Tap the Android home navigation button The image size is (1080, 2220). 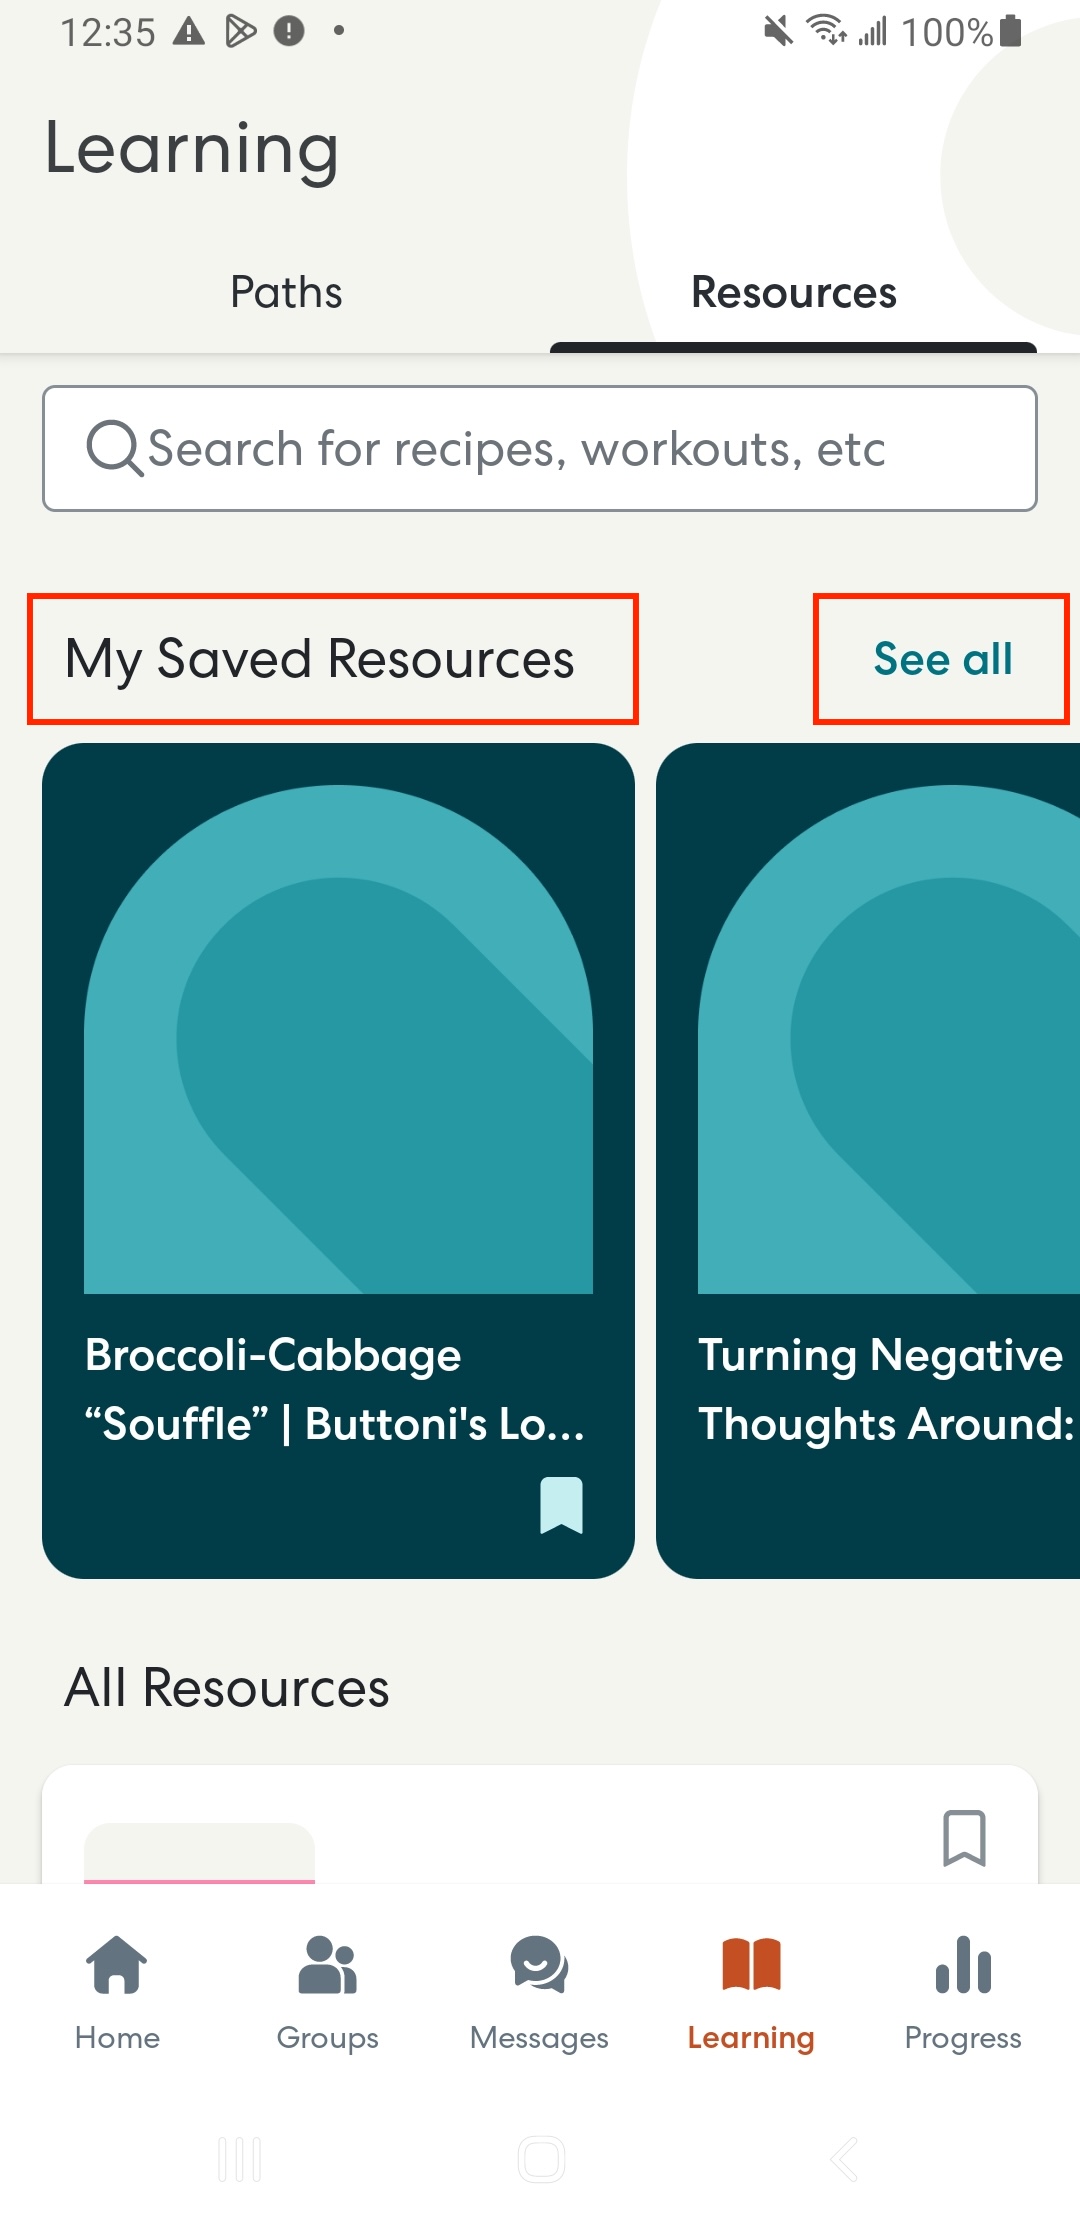point(541,2159)
